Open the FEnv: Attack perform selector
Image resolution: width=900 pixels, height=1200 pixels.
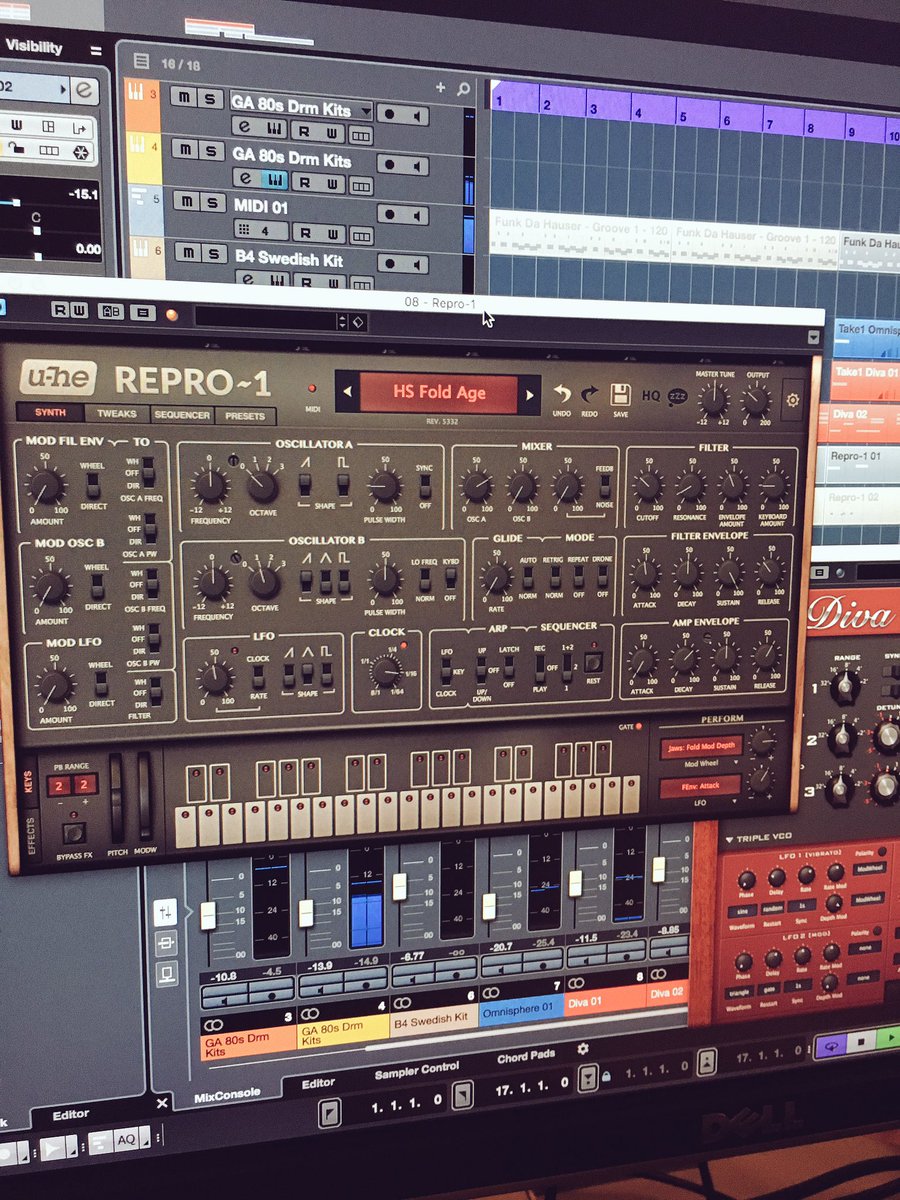coord(700,787)
